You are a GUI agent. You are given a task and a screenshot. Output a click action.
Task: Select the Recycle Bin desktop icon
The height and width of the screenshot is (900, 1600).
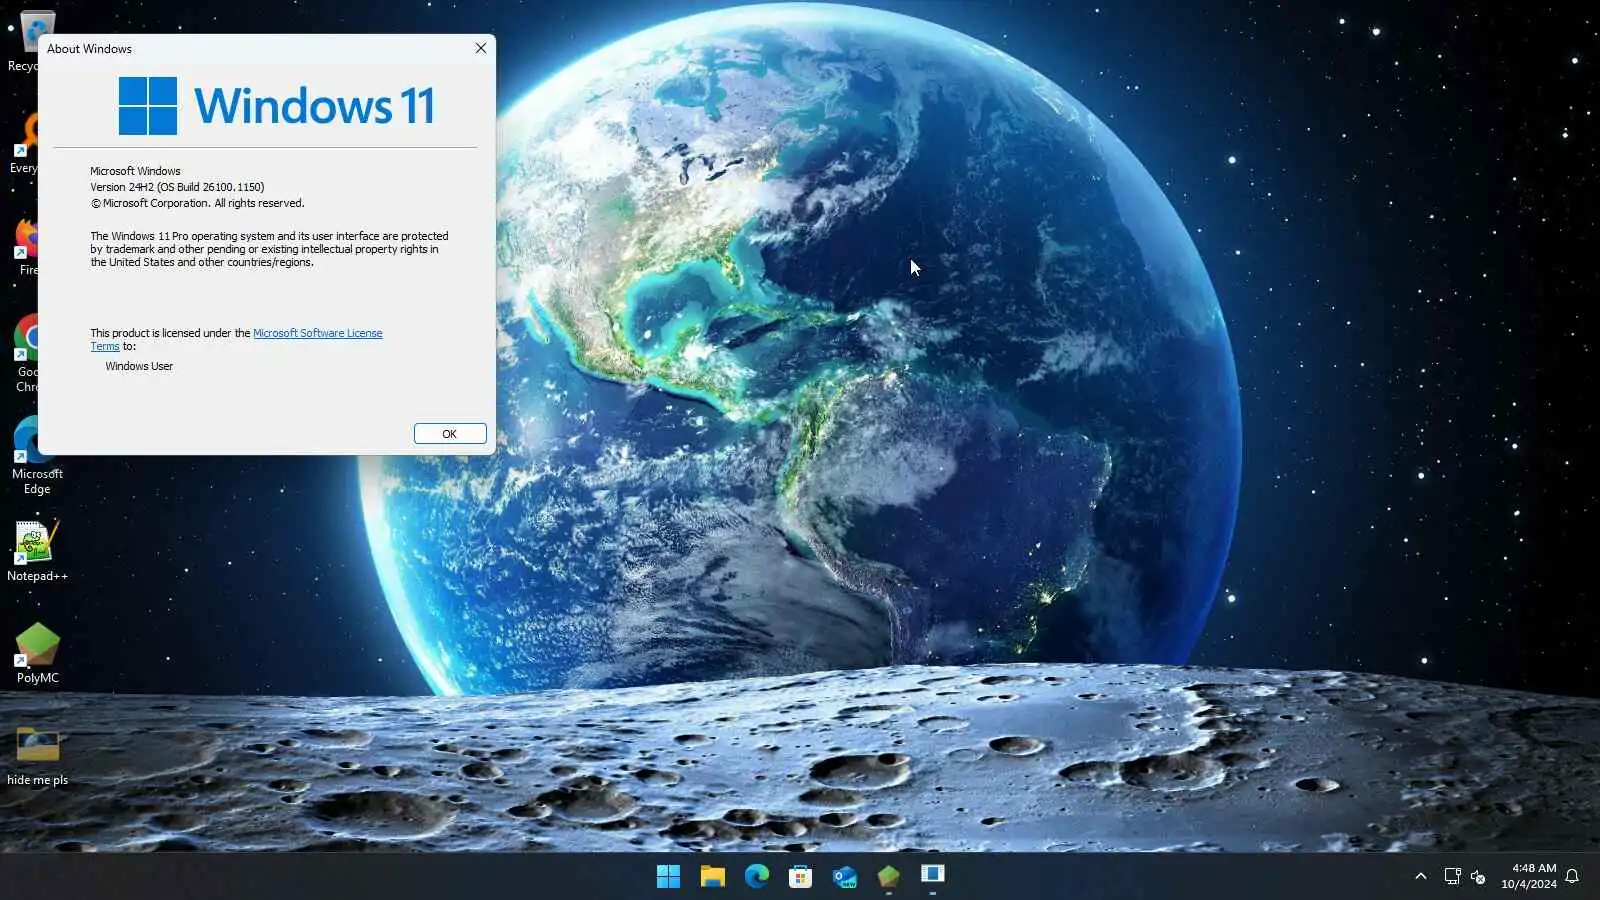(x=22, y=40)
